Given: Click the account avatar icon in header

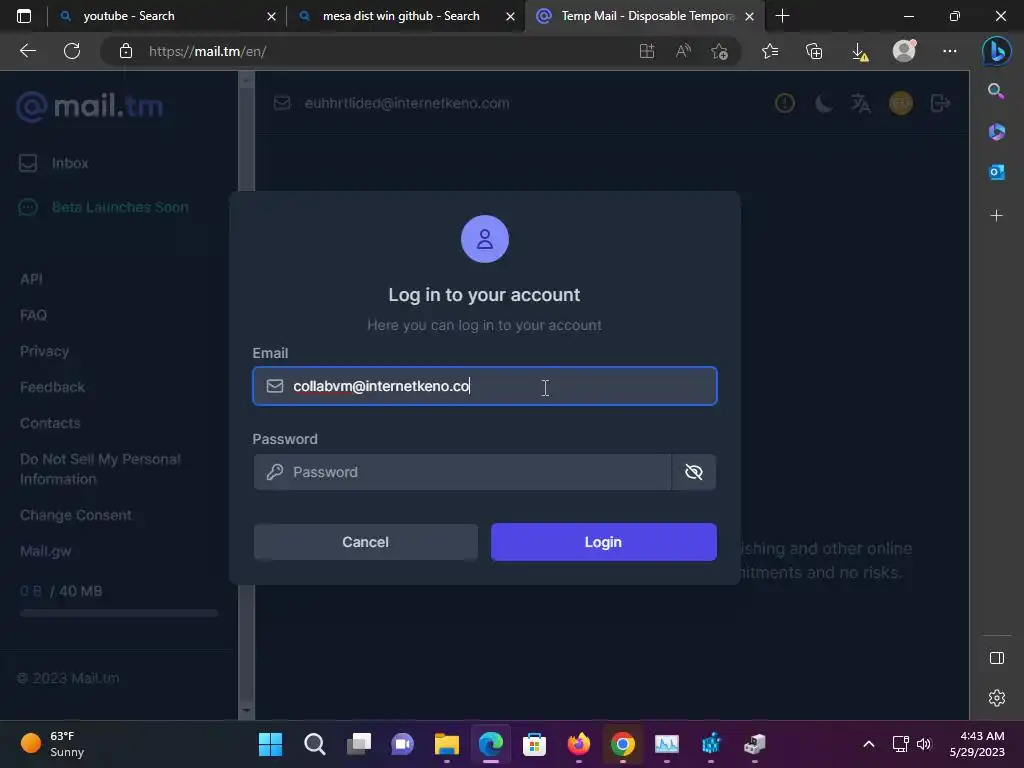Looking at the screenshot, I should [x=901, y=103].
